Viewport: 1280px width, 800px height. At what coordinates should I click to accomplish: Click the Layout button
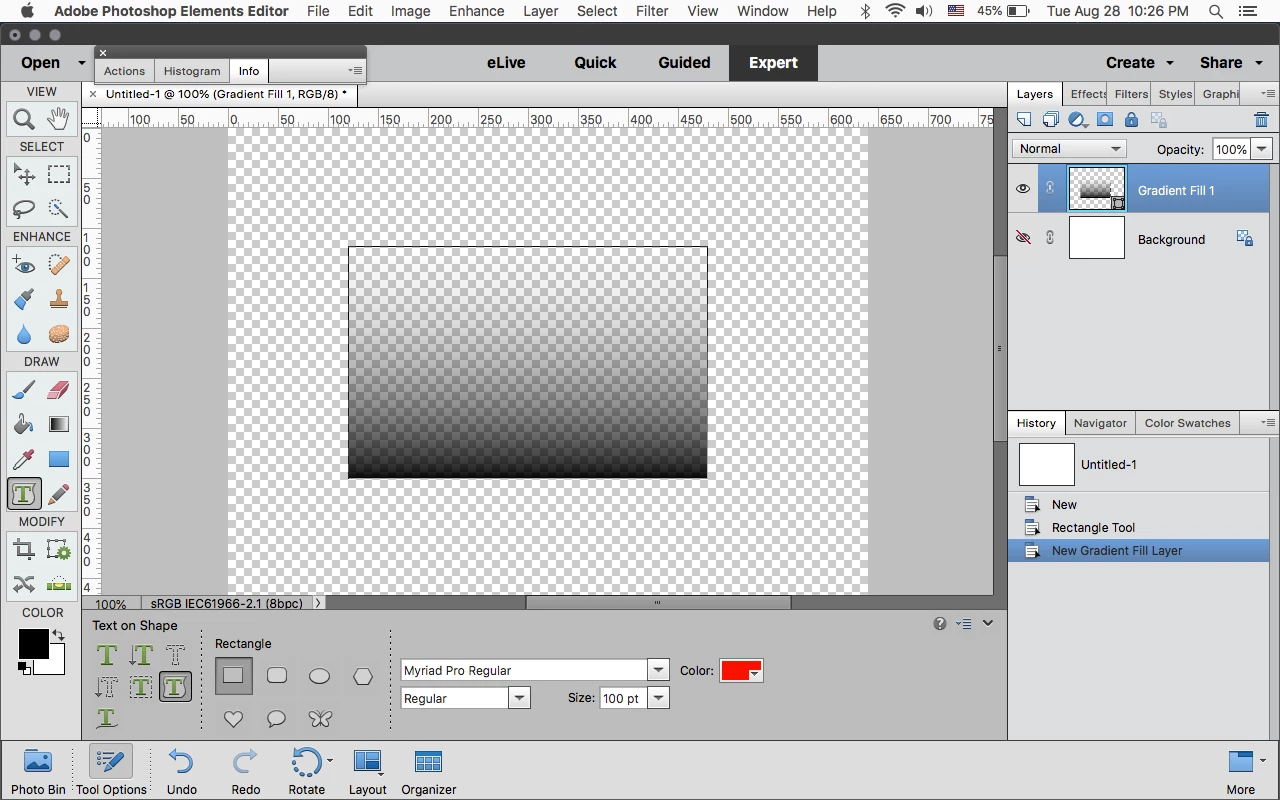367,770
